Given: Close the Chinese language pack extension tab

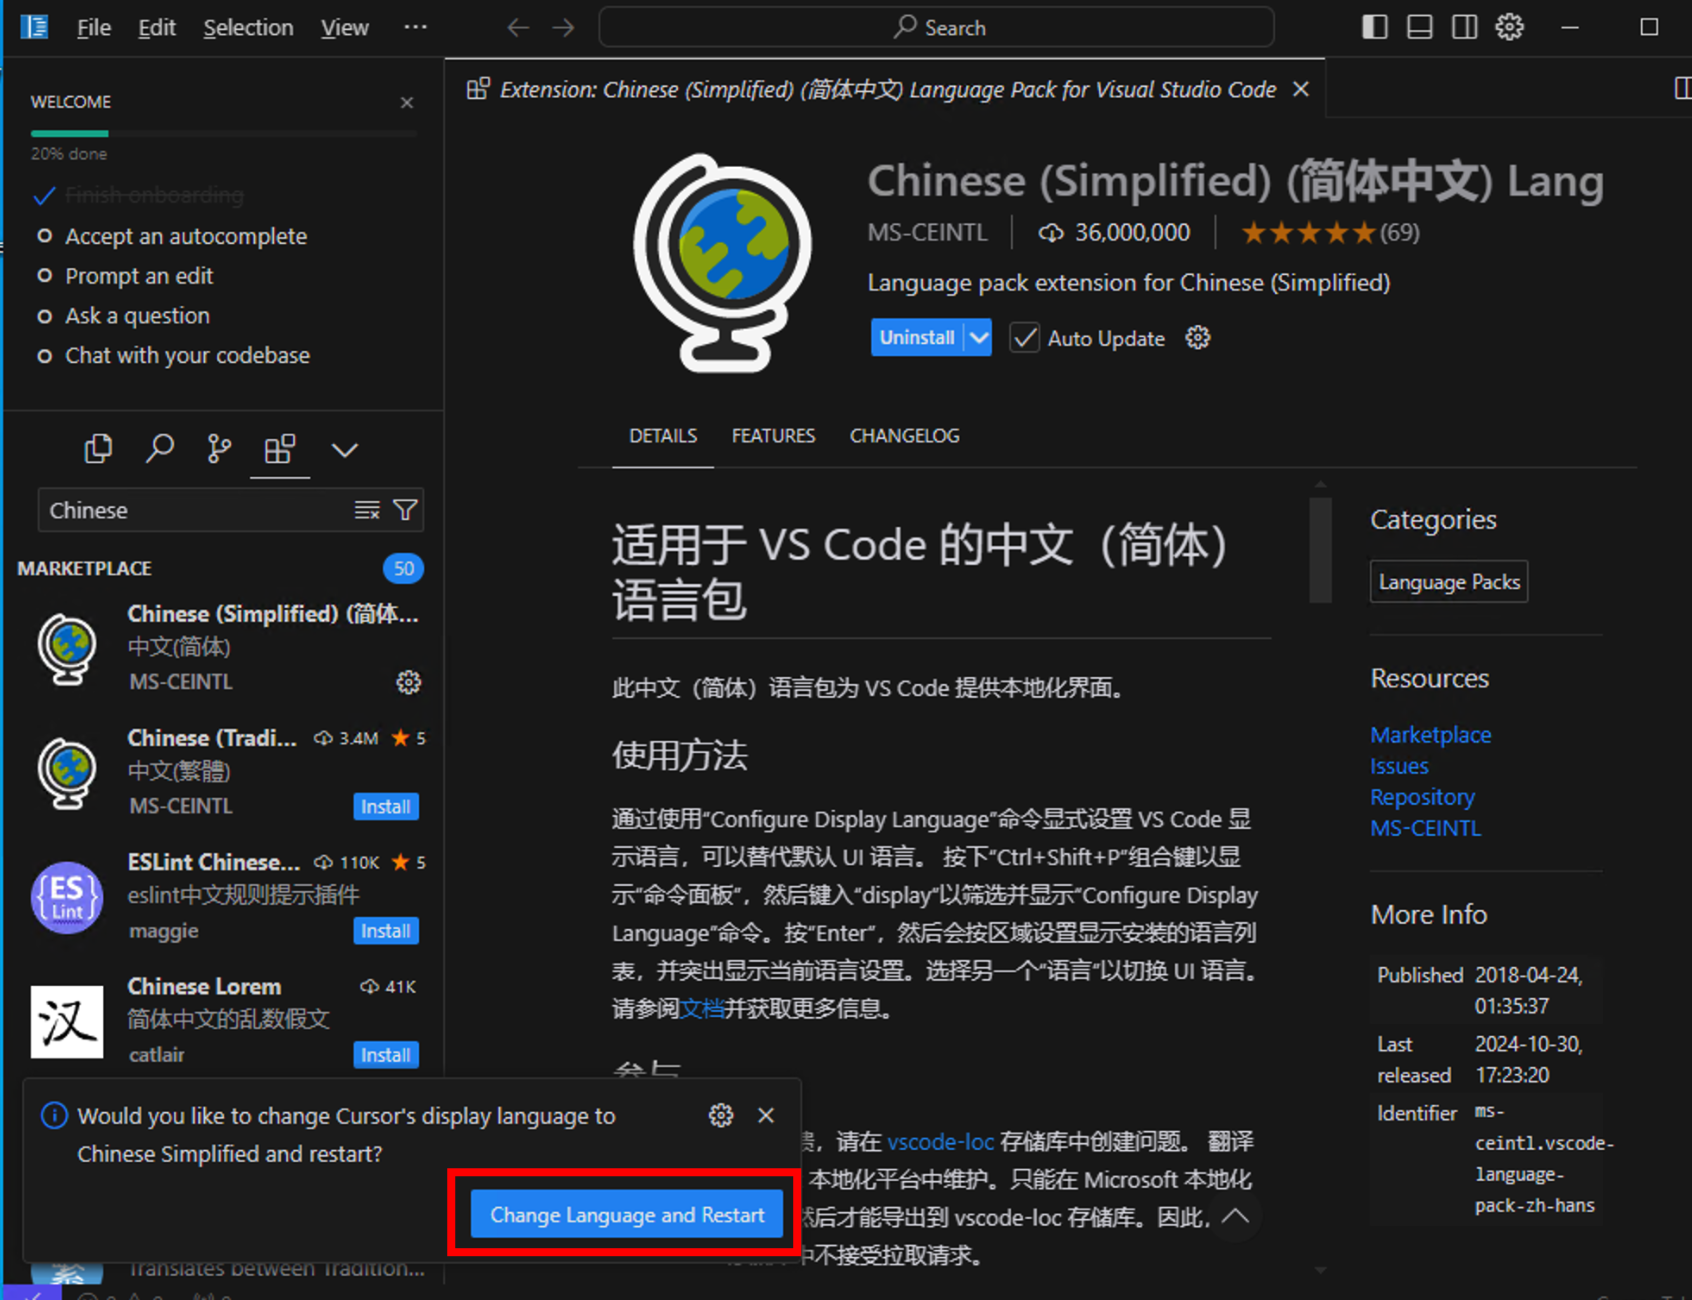Looking at the screenshot, I should [1301, 89].
